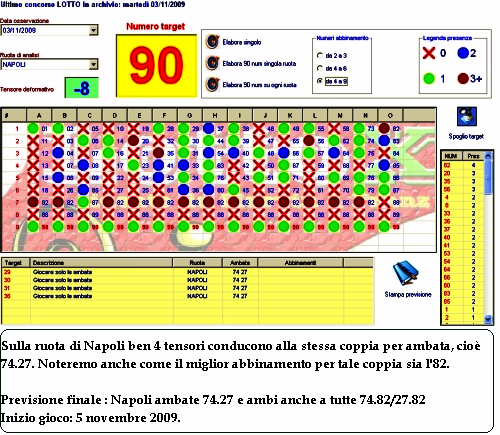Click the grid column header H
The image size is (500, 435).
[215, 115]
